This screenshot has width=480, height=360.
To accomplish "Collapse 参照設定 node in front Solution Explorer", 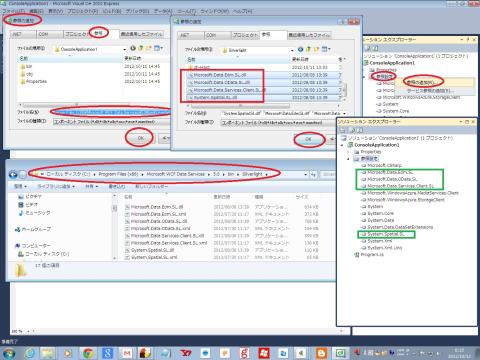I will 348,159.
